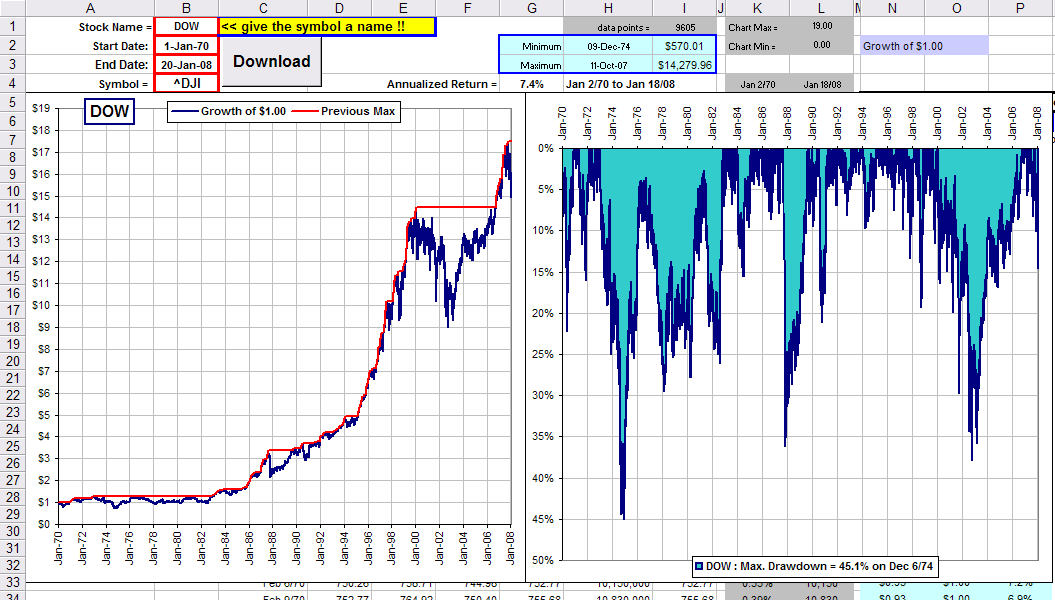Select the Symbol cell containing ^DJI

point(186,83)
